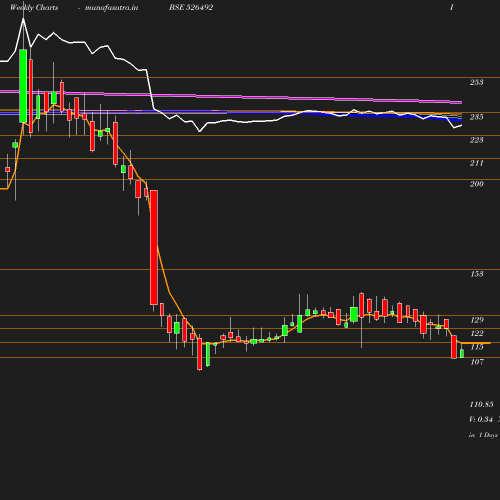
Task: Click the last green candlestick on the right
Action: pyautogui.click(x=462, y=354)
